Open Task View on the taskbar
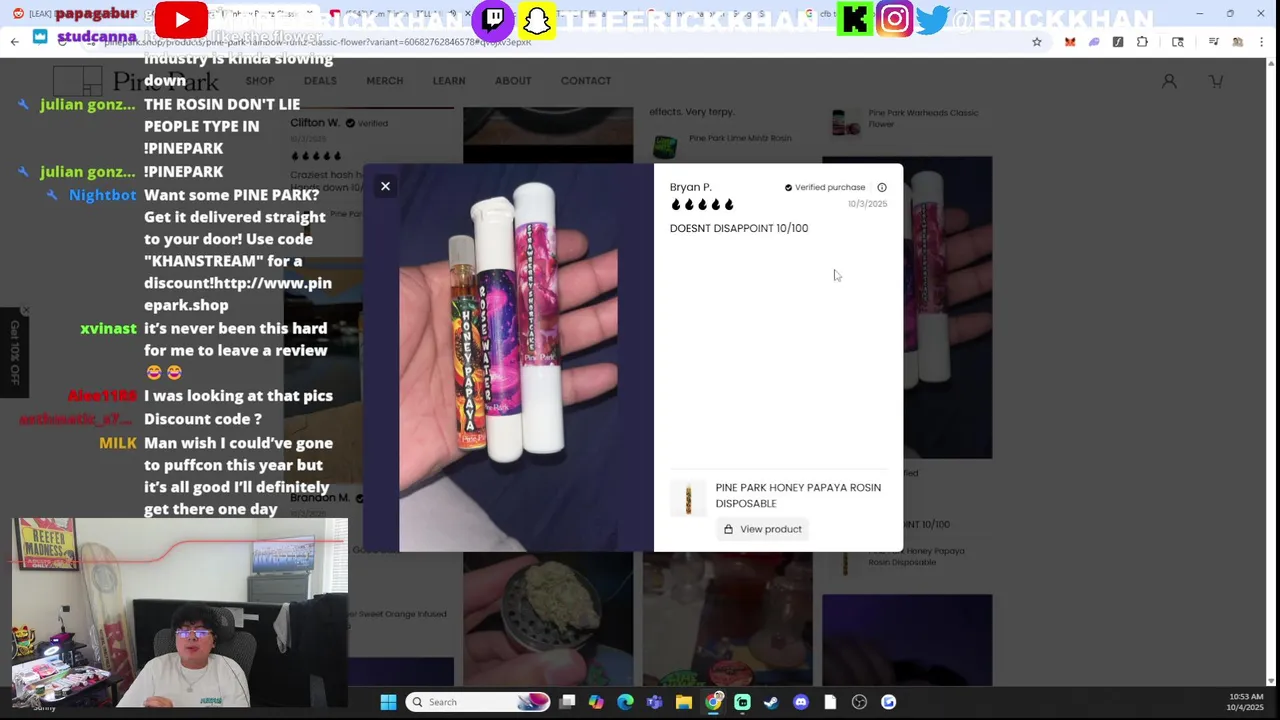 [x=567, y=702]
